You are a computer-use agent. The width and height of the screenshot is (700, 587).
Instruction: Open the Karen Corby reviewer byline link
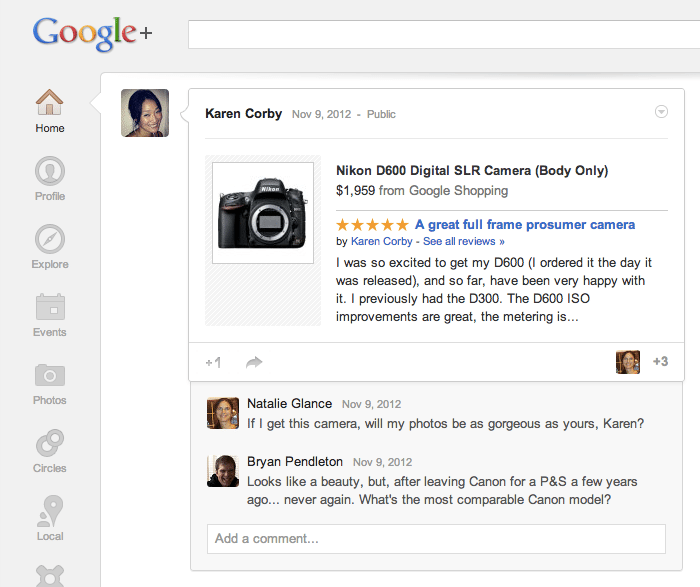point(381,241)
